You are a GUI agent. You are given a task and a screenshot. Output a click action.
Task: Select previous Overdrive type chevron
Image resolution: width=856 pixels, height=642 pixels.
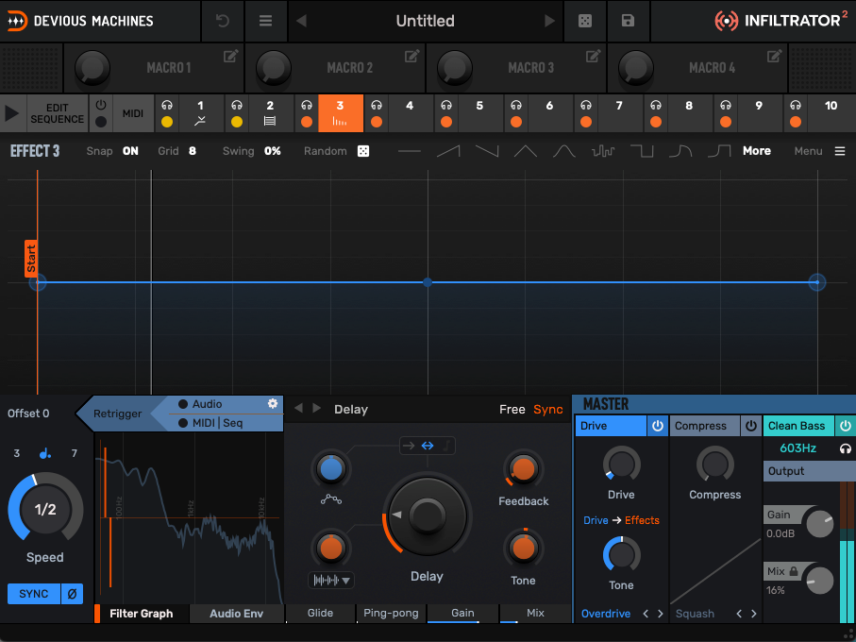pos(645,614)
